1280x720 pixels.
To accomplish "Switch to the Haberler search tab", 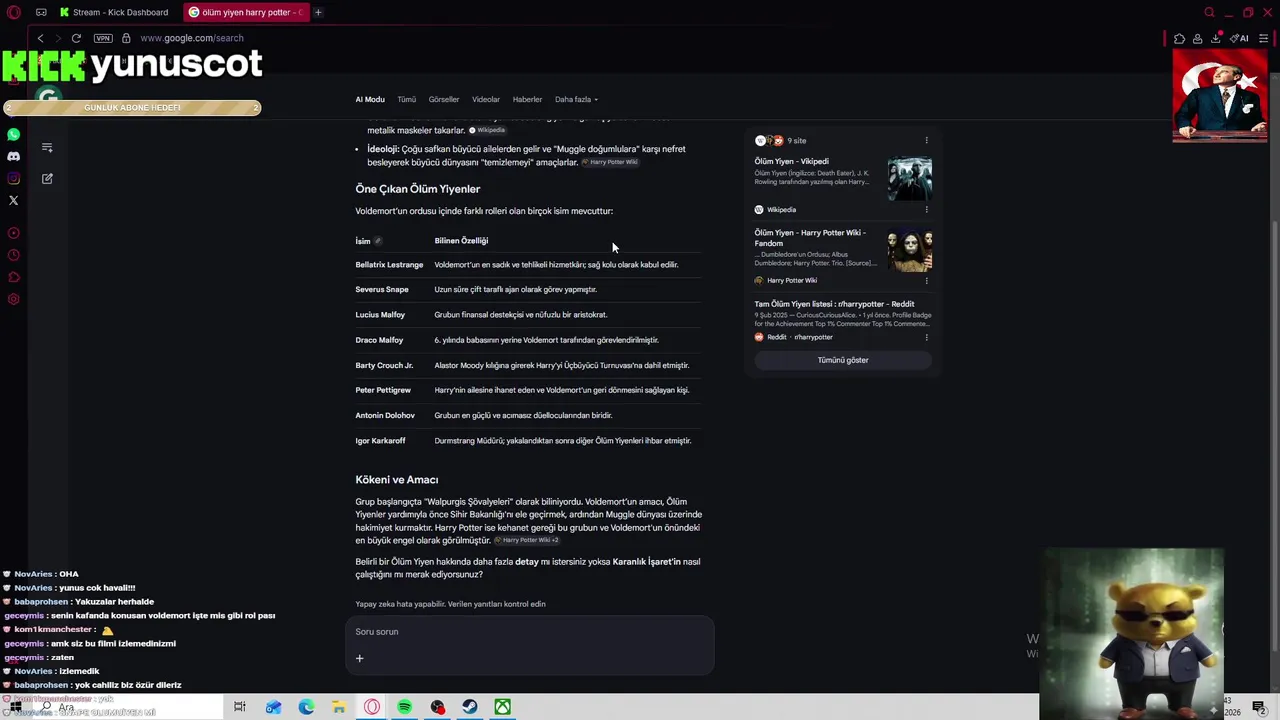I will point(527,99).
